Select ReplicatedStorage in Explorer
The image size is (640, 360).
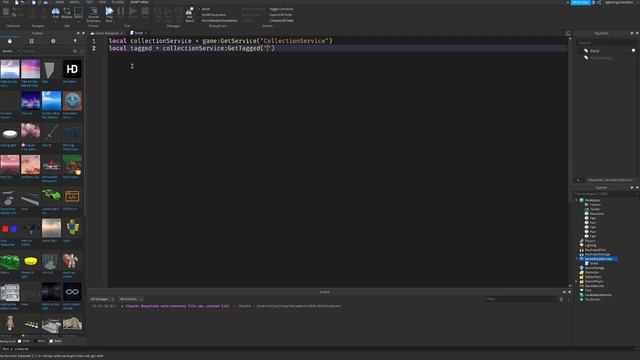click(597, 254)
